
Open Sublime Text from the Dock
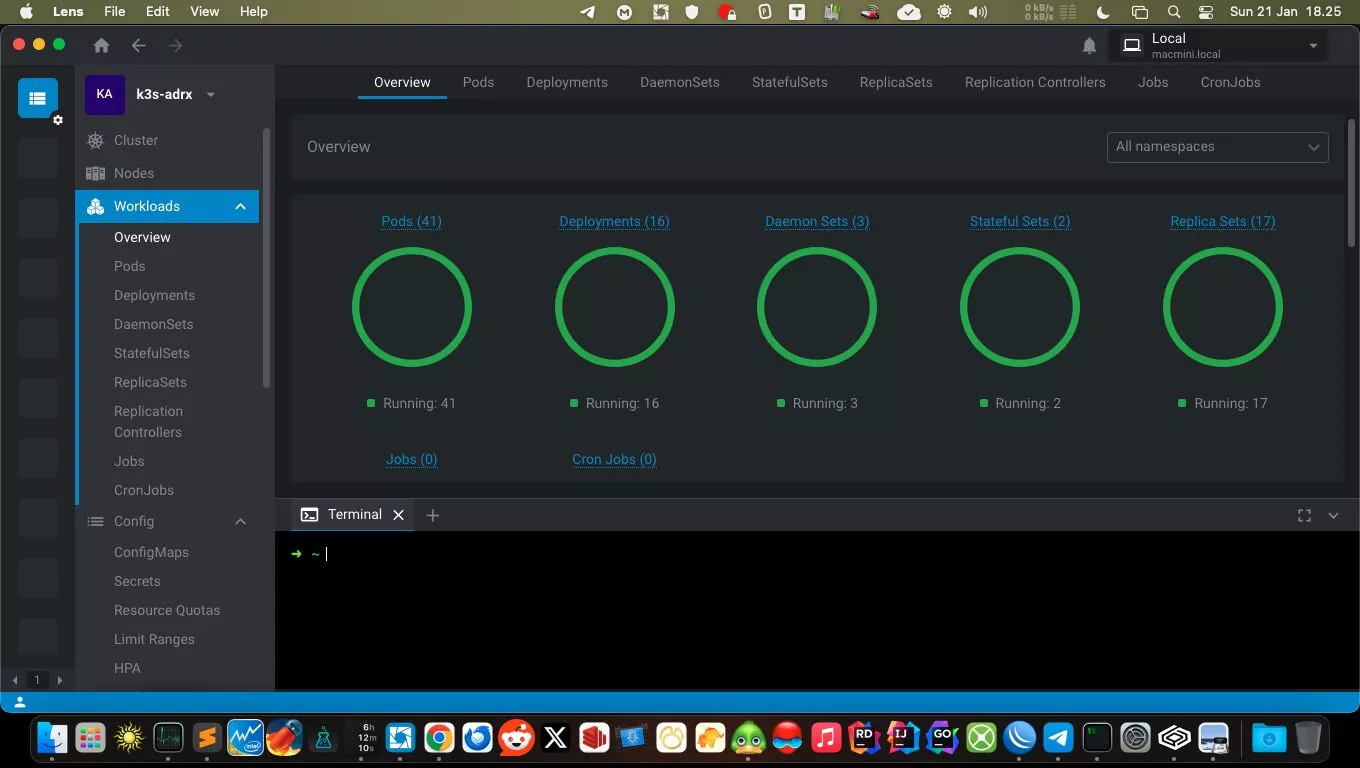[207, 738]
